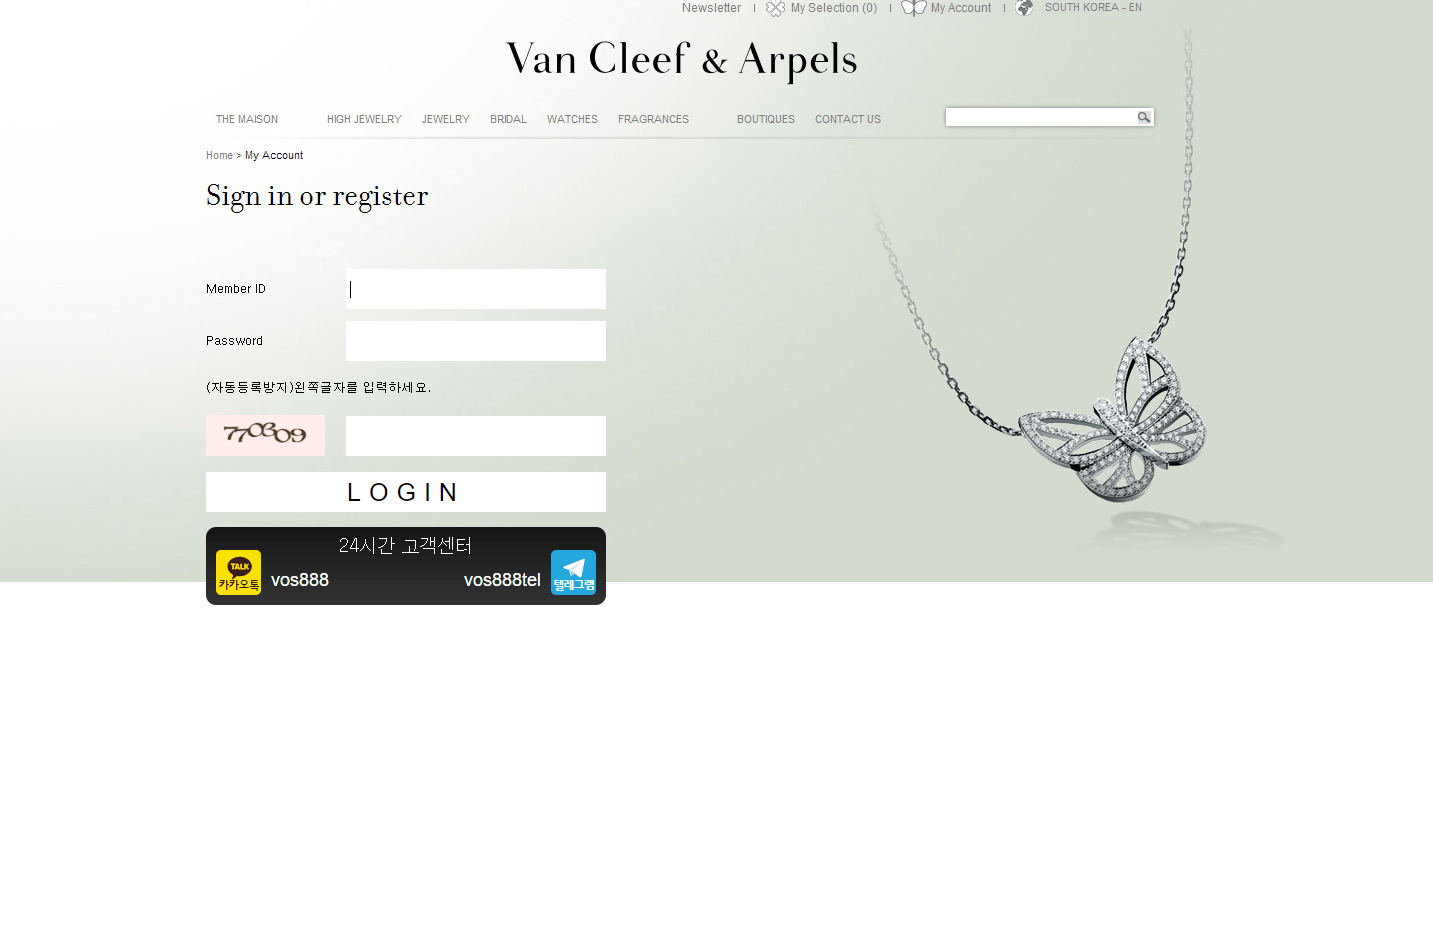Go to the BRIDAL section

click(x=508, y=119)
